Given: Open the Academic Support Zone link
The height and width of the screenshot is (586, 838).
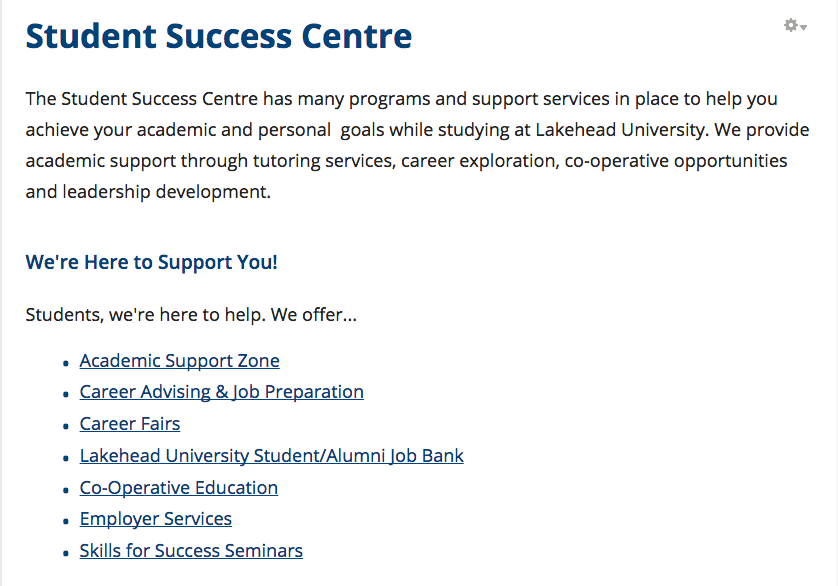Looking at the screenshot, I should 180,361.
